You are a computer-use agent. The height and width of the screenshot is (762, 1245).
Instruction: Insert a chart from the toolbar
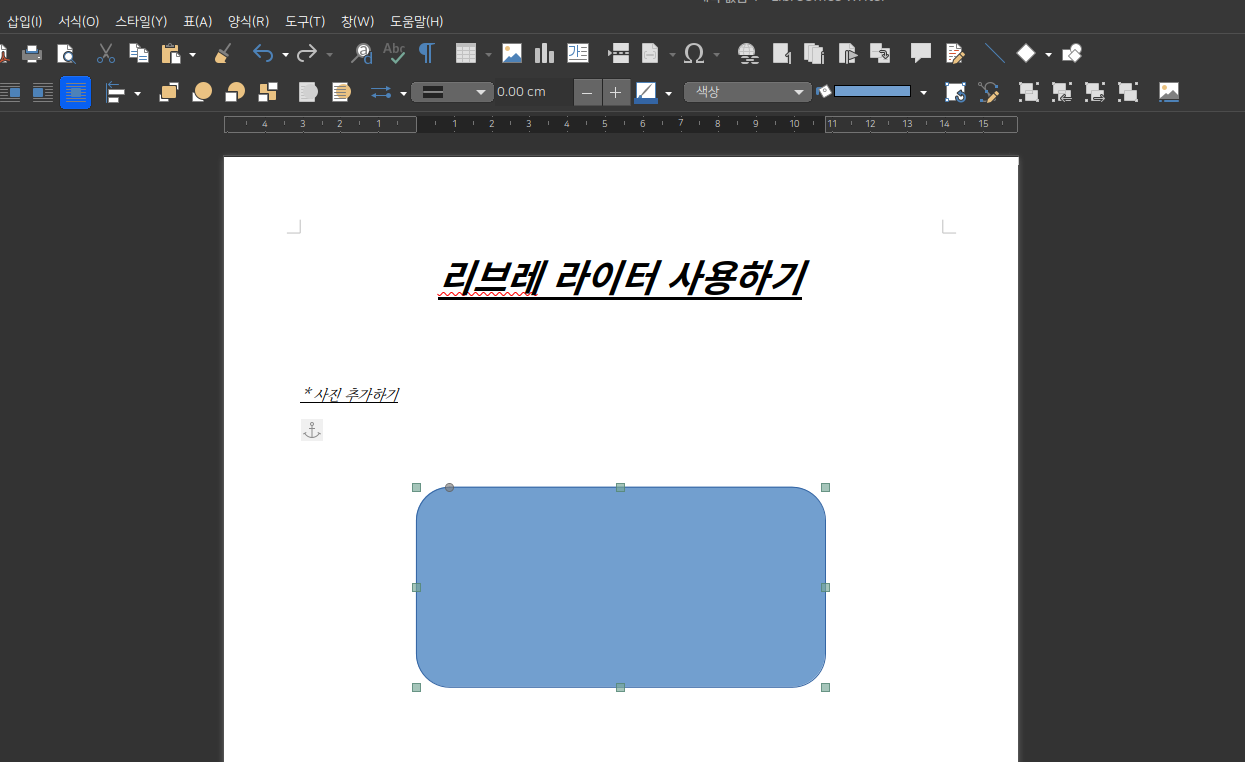click(544, 54)
